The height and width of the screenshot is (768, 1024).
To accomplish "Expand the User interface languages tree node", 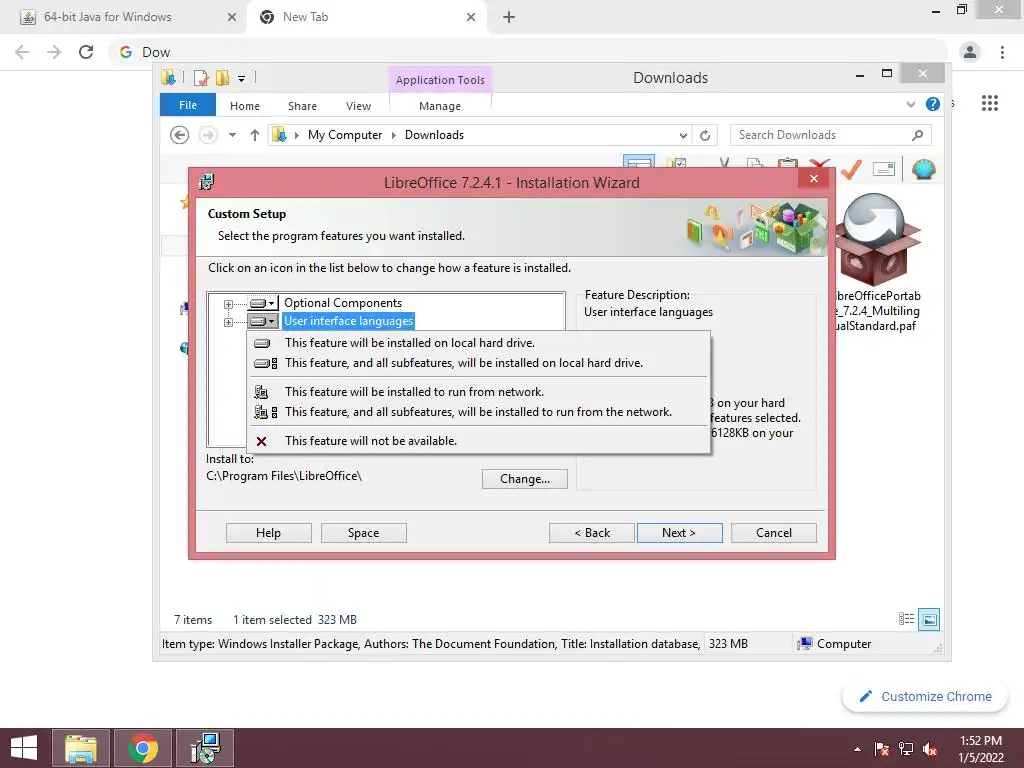I will (x=228, y=322).
